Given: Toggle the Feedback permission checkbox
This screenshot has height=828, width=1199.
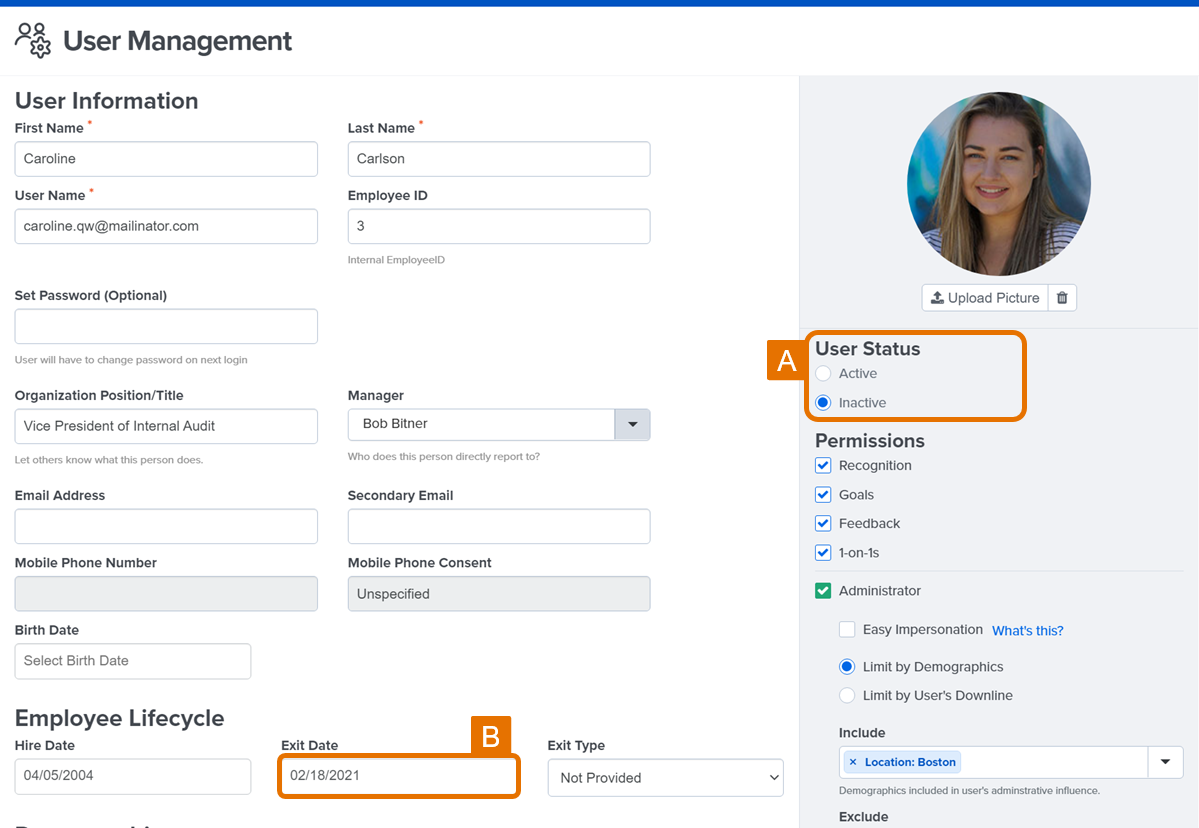Looking at the screenshot, I should pyautogui.click(x=823, y=524).
